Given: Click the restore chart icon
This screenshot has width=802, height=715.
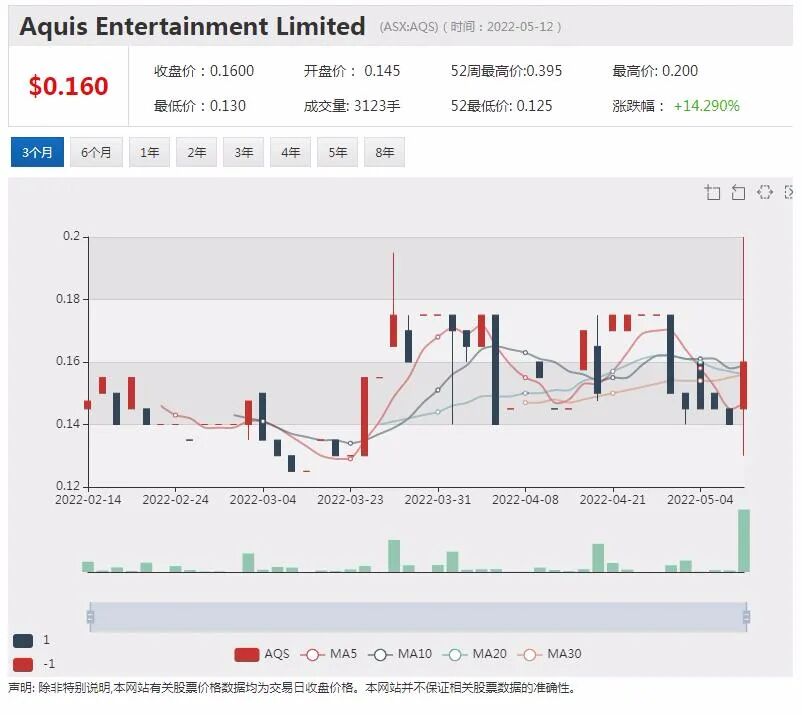Looking at the screenshot, I should tap(765, 192).
